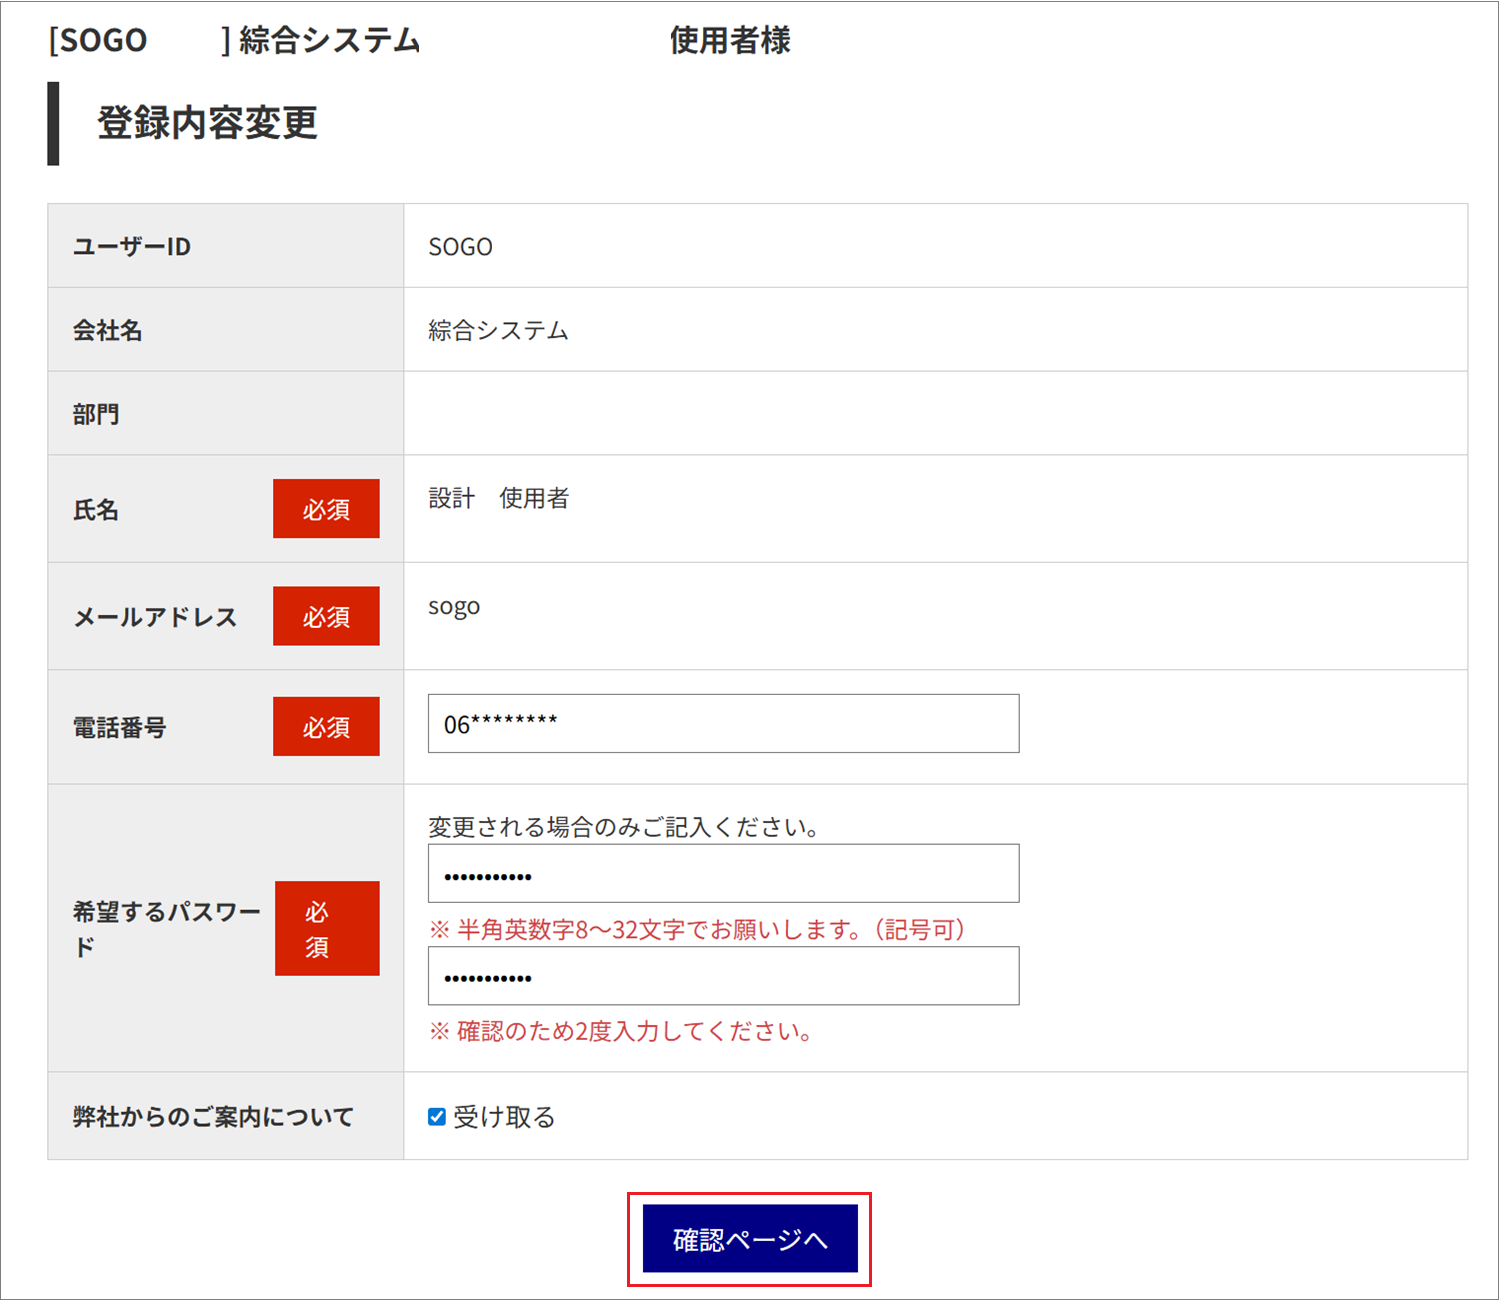Click the 受け取る checkbox label text
This screenshot has width=1500, height=1302.
tap(504, 1117)
